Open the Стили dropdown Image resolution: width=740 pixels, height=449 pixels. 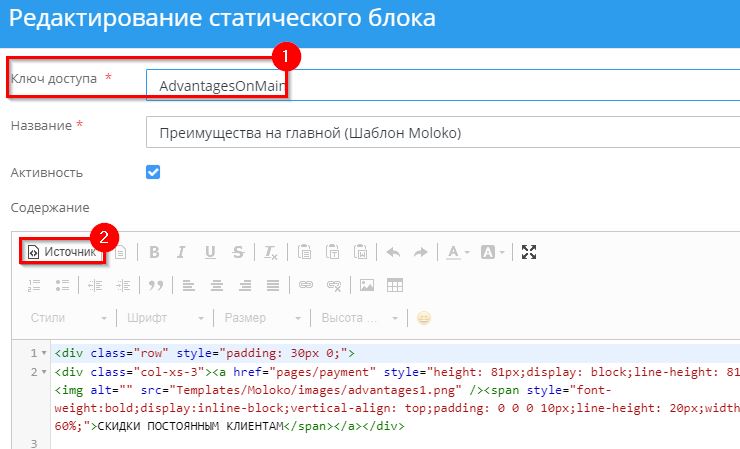[66, 318]
